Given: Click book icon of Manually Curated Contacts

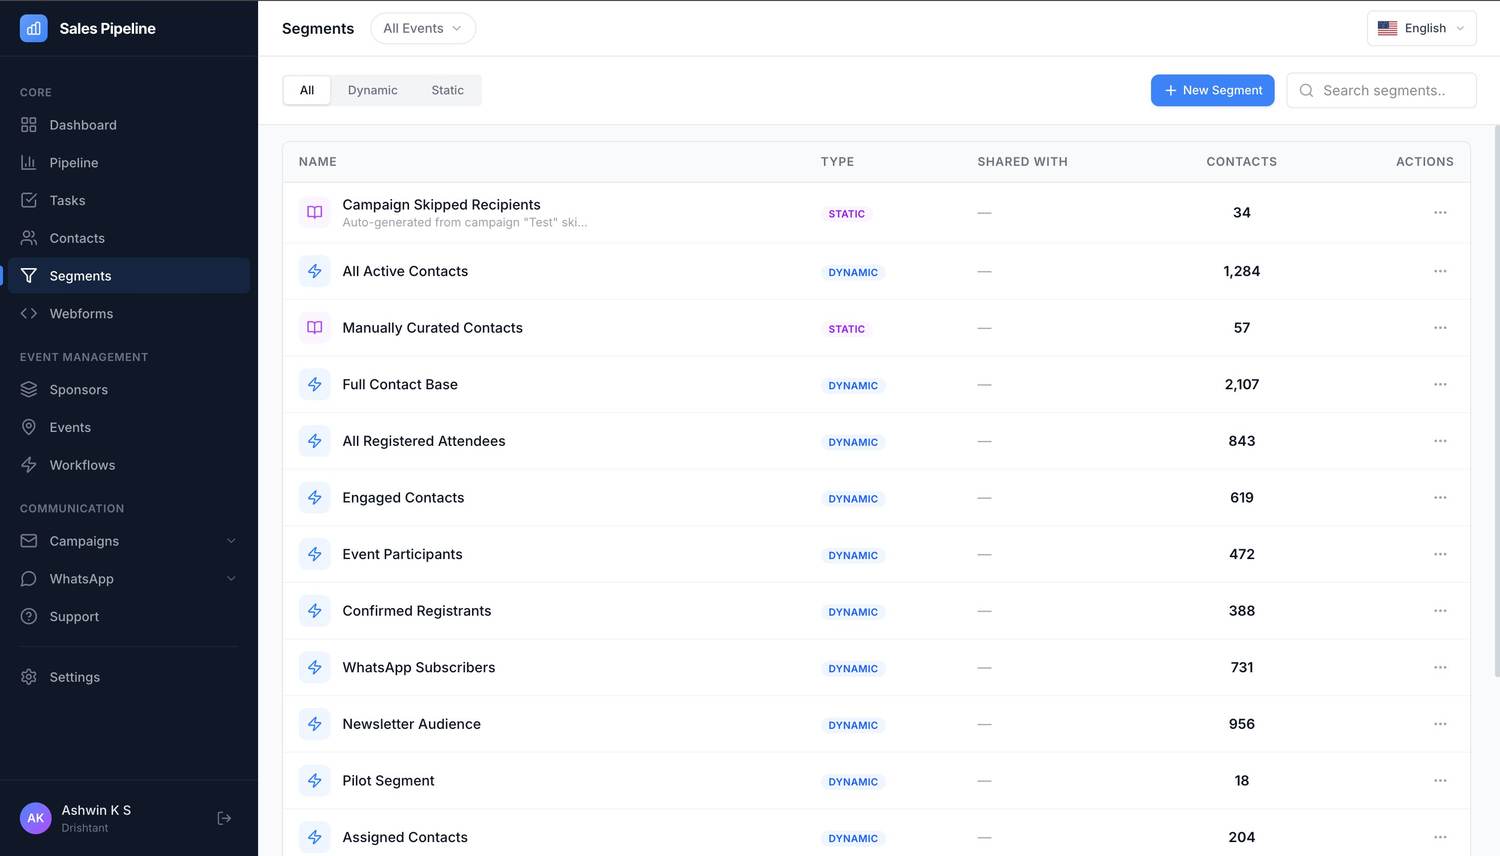Looking at the screenshot, I should pos(315,328).
